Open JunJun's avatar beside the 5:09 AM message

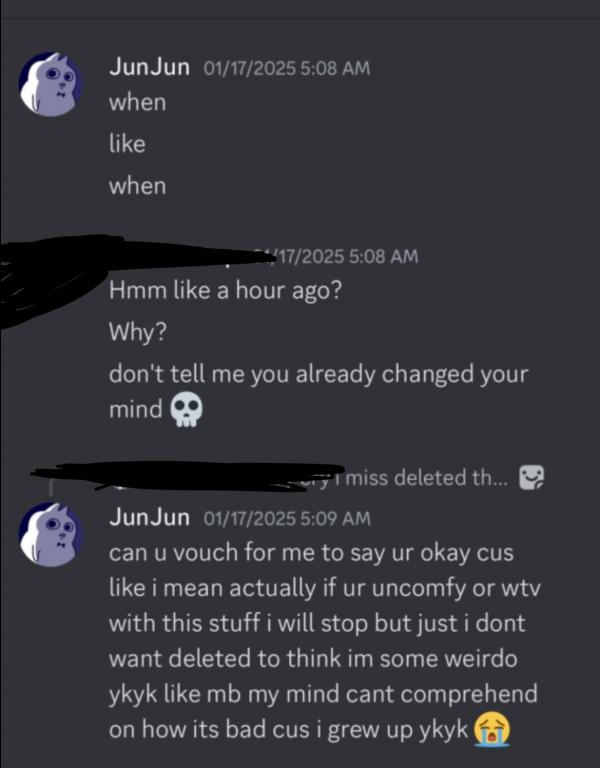[50, 534]
